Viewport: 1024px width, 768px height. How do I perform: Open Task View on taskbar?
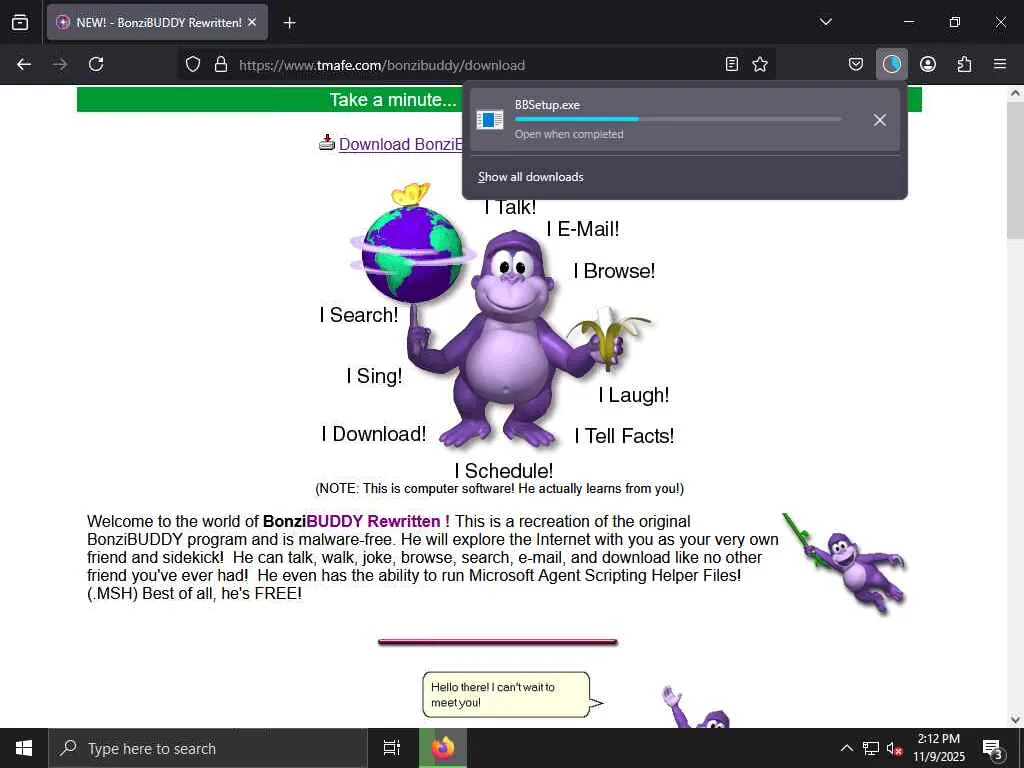click(x=392, y=748)
